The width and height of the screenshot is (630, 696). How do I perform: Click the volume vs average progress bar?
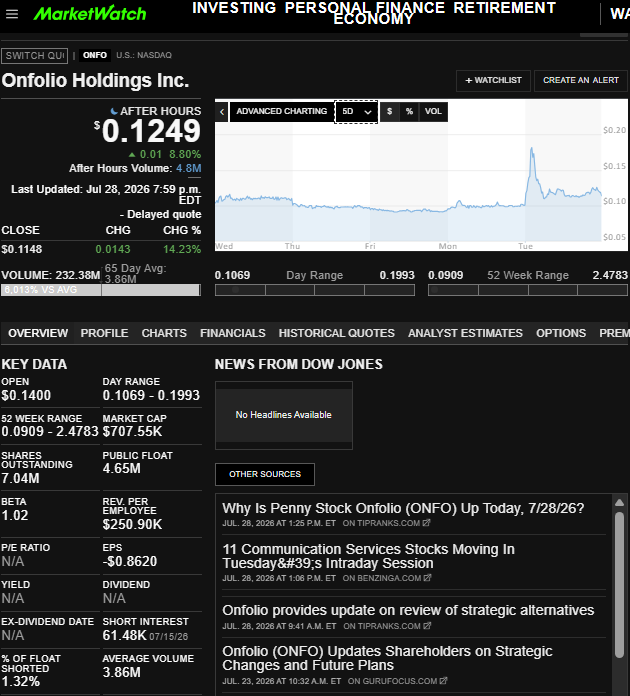click(101, 290)
